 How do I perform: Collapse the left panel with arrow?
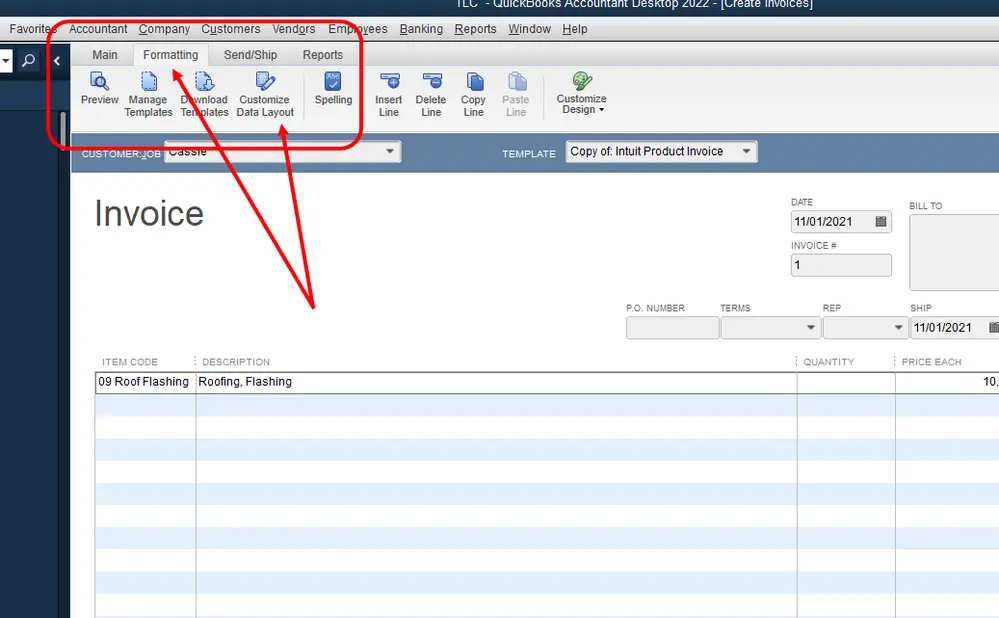pyautogui.click(x=57, y=61)
